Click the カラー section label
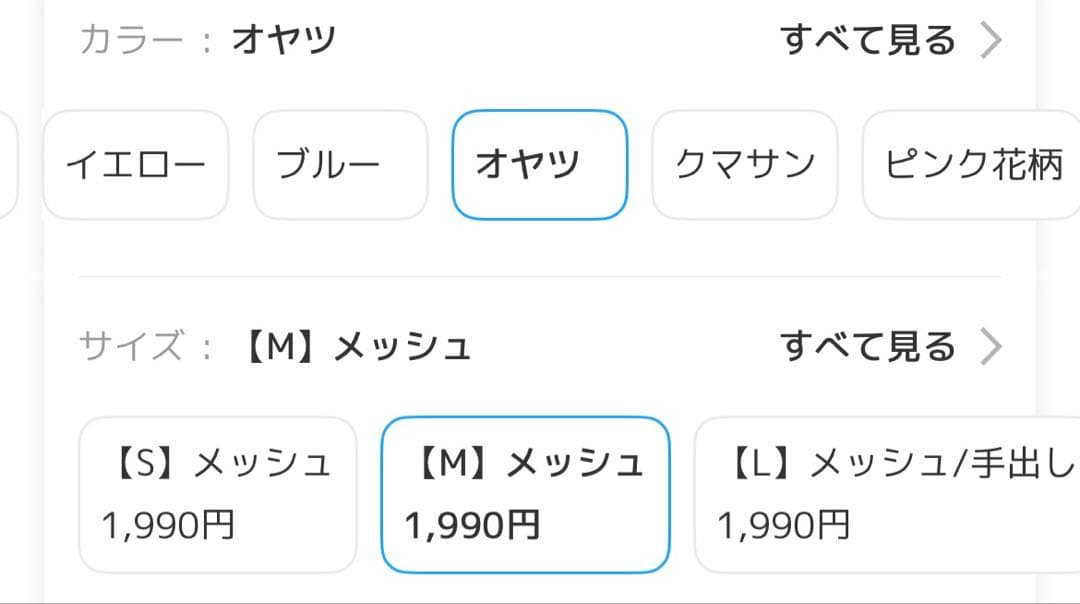 132,41
